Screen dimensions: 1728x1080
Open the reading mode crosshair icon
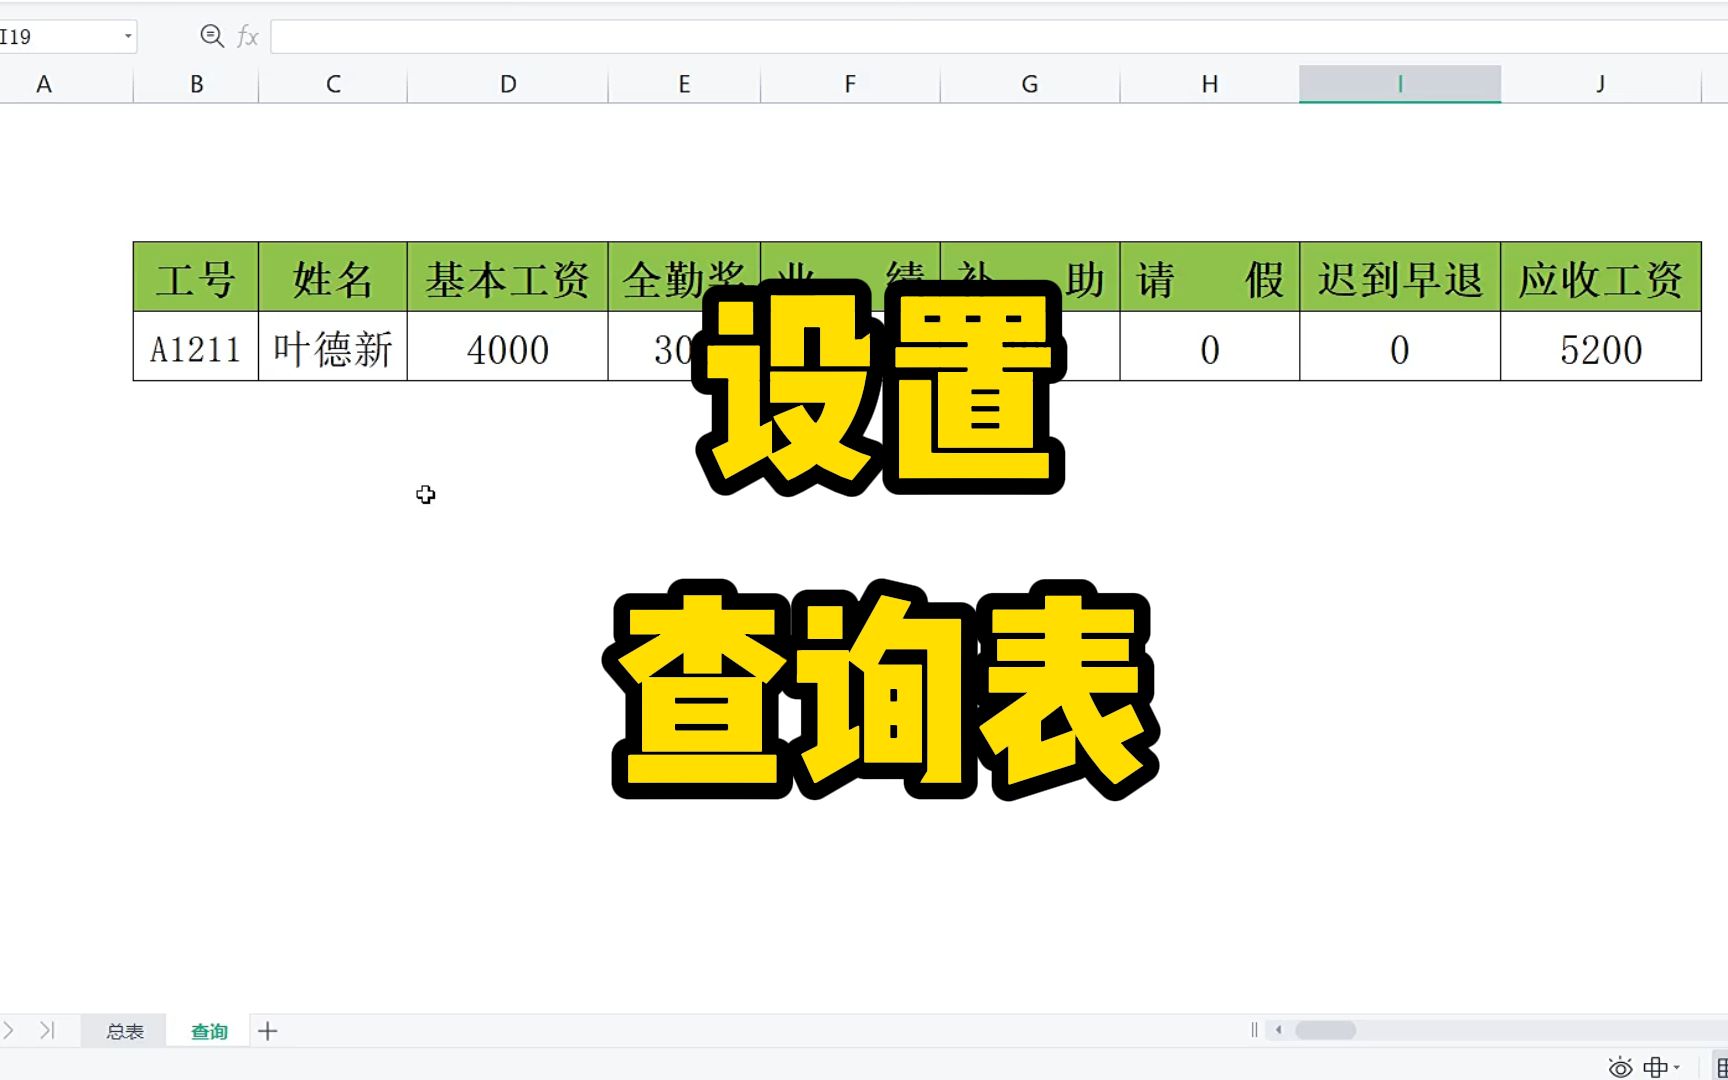point(1655,1067)
